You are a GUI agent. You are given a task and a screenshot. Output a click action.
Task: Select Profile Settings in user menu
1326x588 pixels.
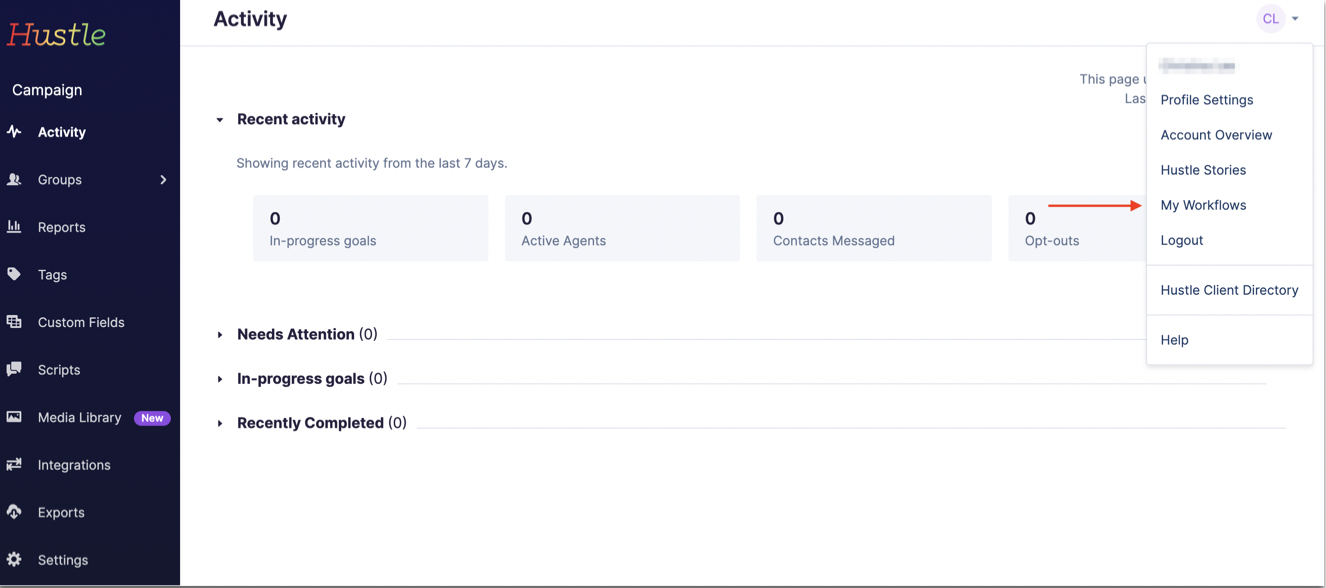tap(1207, 100)
